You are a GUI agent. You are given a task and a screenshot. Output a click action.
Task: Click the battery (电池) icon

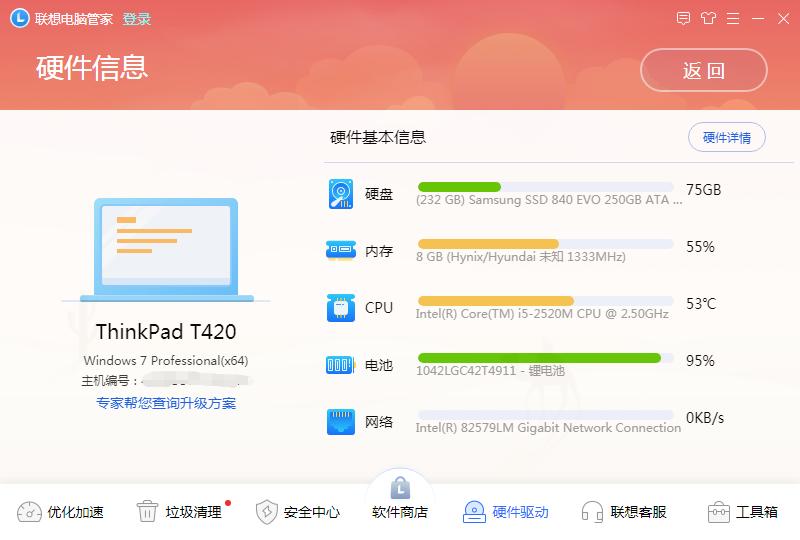[x=340, y=365]
